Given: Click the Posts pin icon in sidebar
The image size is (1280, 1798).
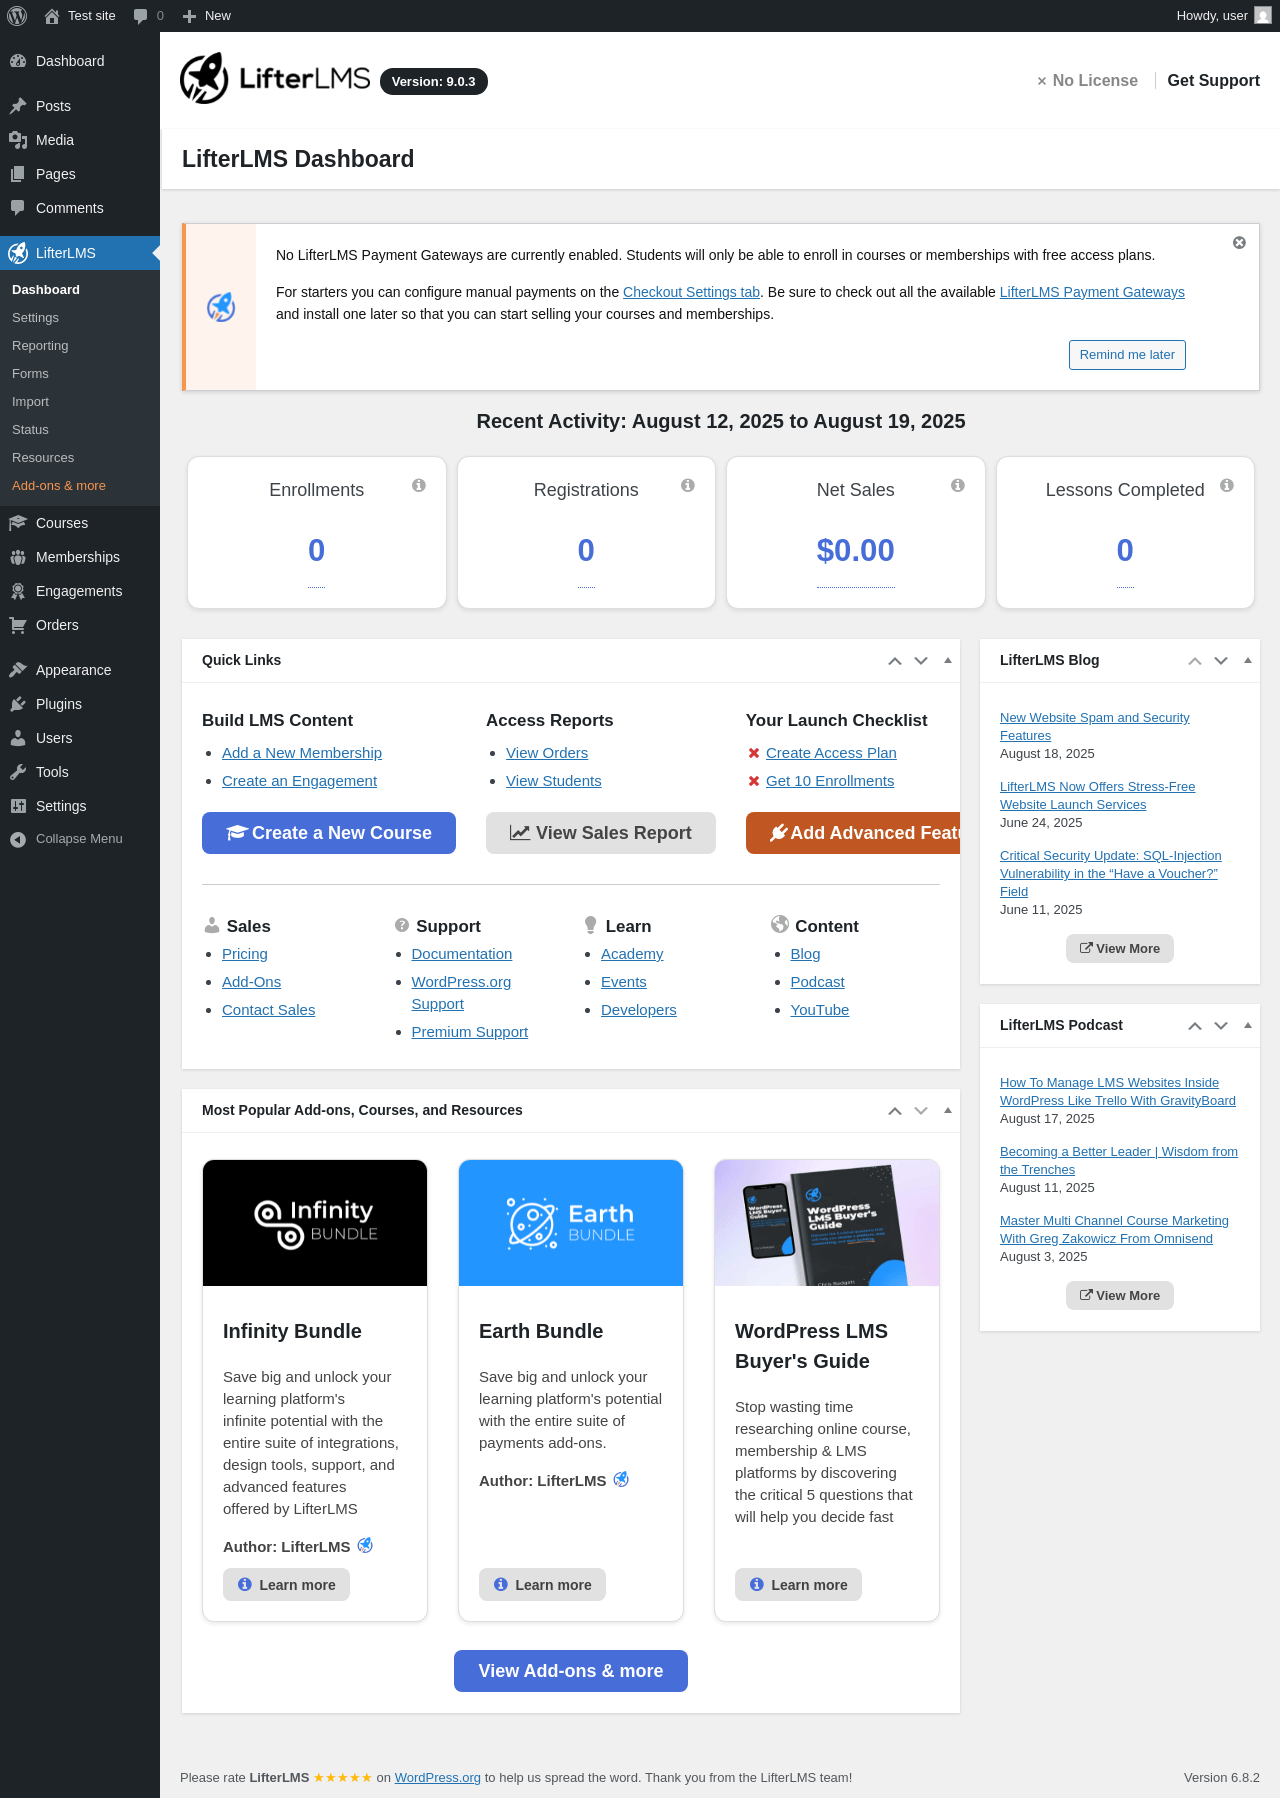Looking at the screenshot, I should pos(18,106).
